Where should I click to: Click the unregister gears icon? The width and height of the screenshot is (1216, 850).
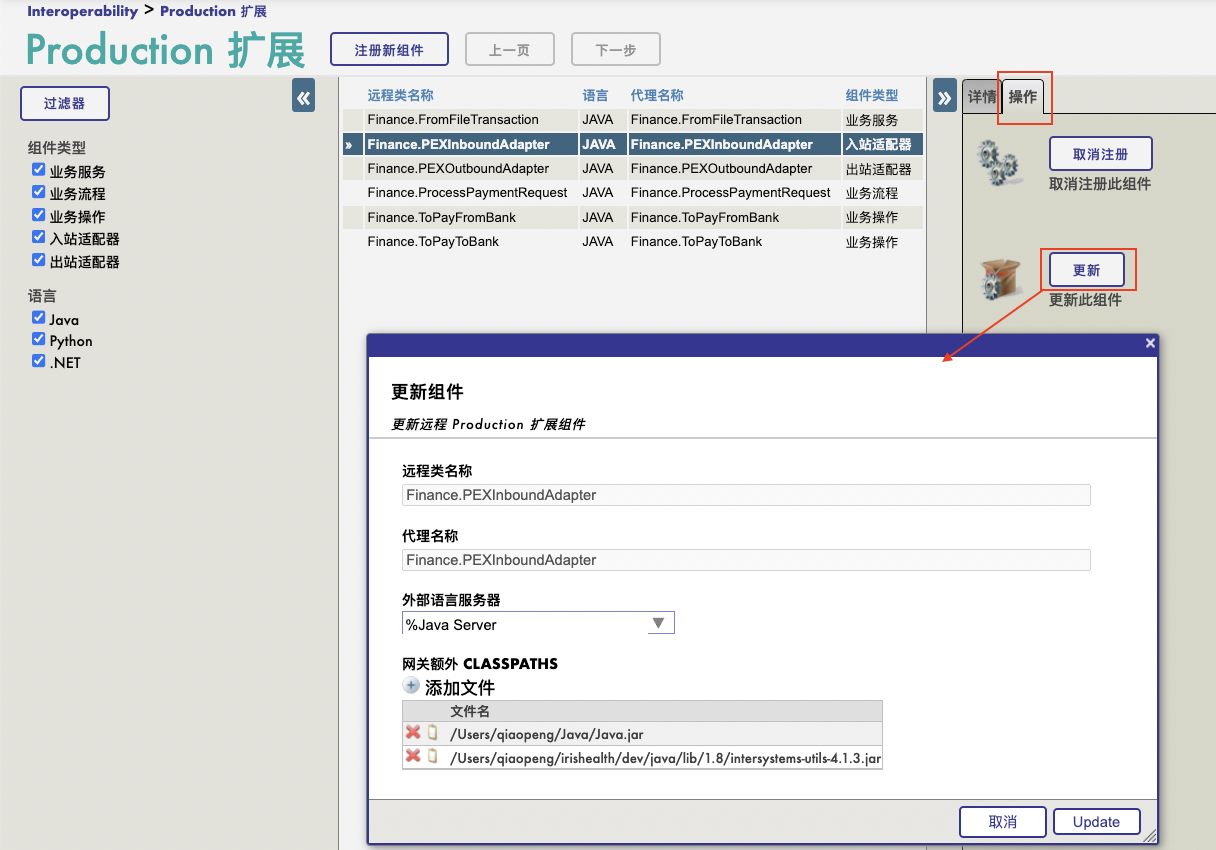997,163
